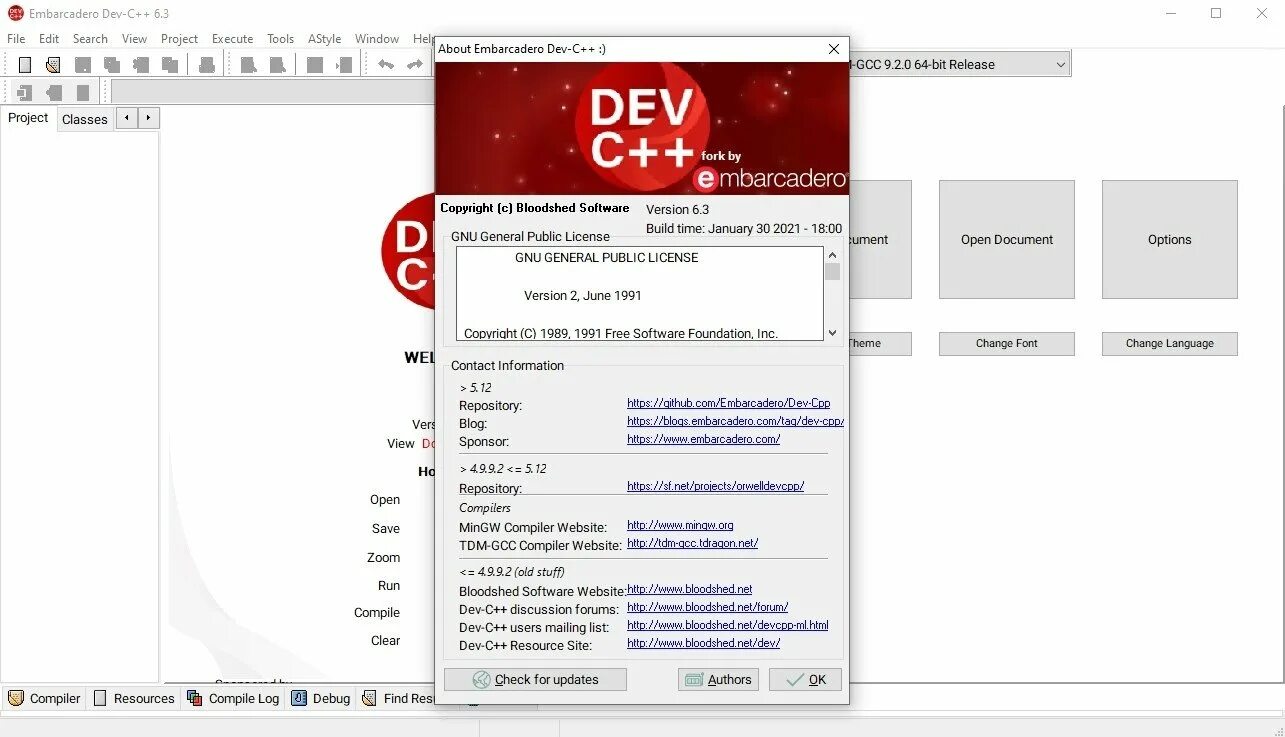Image resolution: width=1285 pixels, height=737 pixels.
Task: Open the Project menu
Action: click(x=180, y=39)
